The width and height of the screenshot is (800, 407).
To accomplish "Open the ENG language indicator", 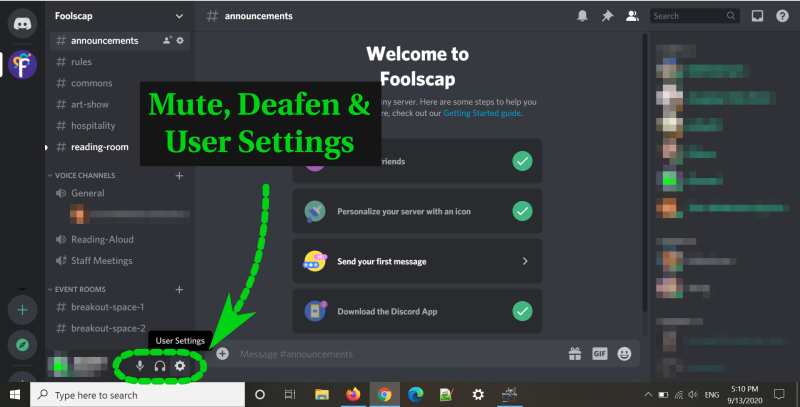I will point(712,395).
